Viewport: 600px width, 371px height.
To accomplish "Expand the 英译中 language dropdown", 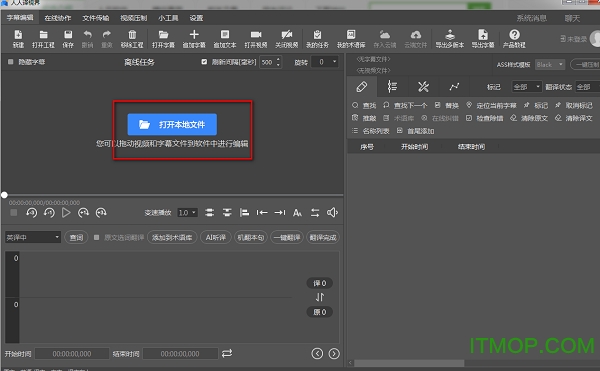I will 33,237.
